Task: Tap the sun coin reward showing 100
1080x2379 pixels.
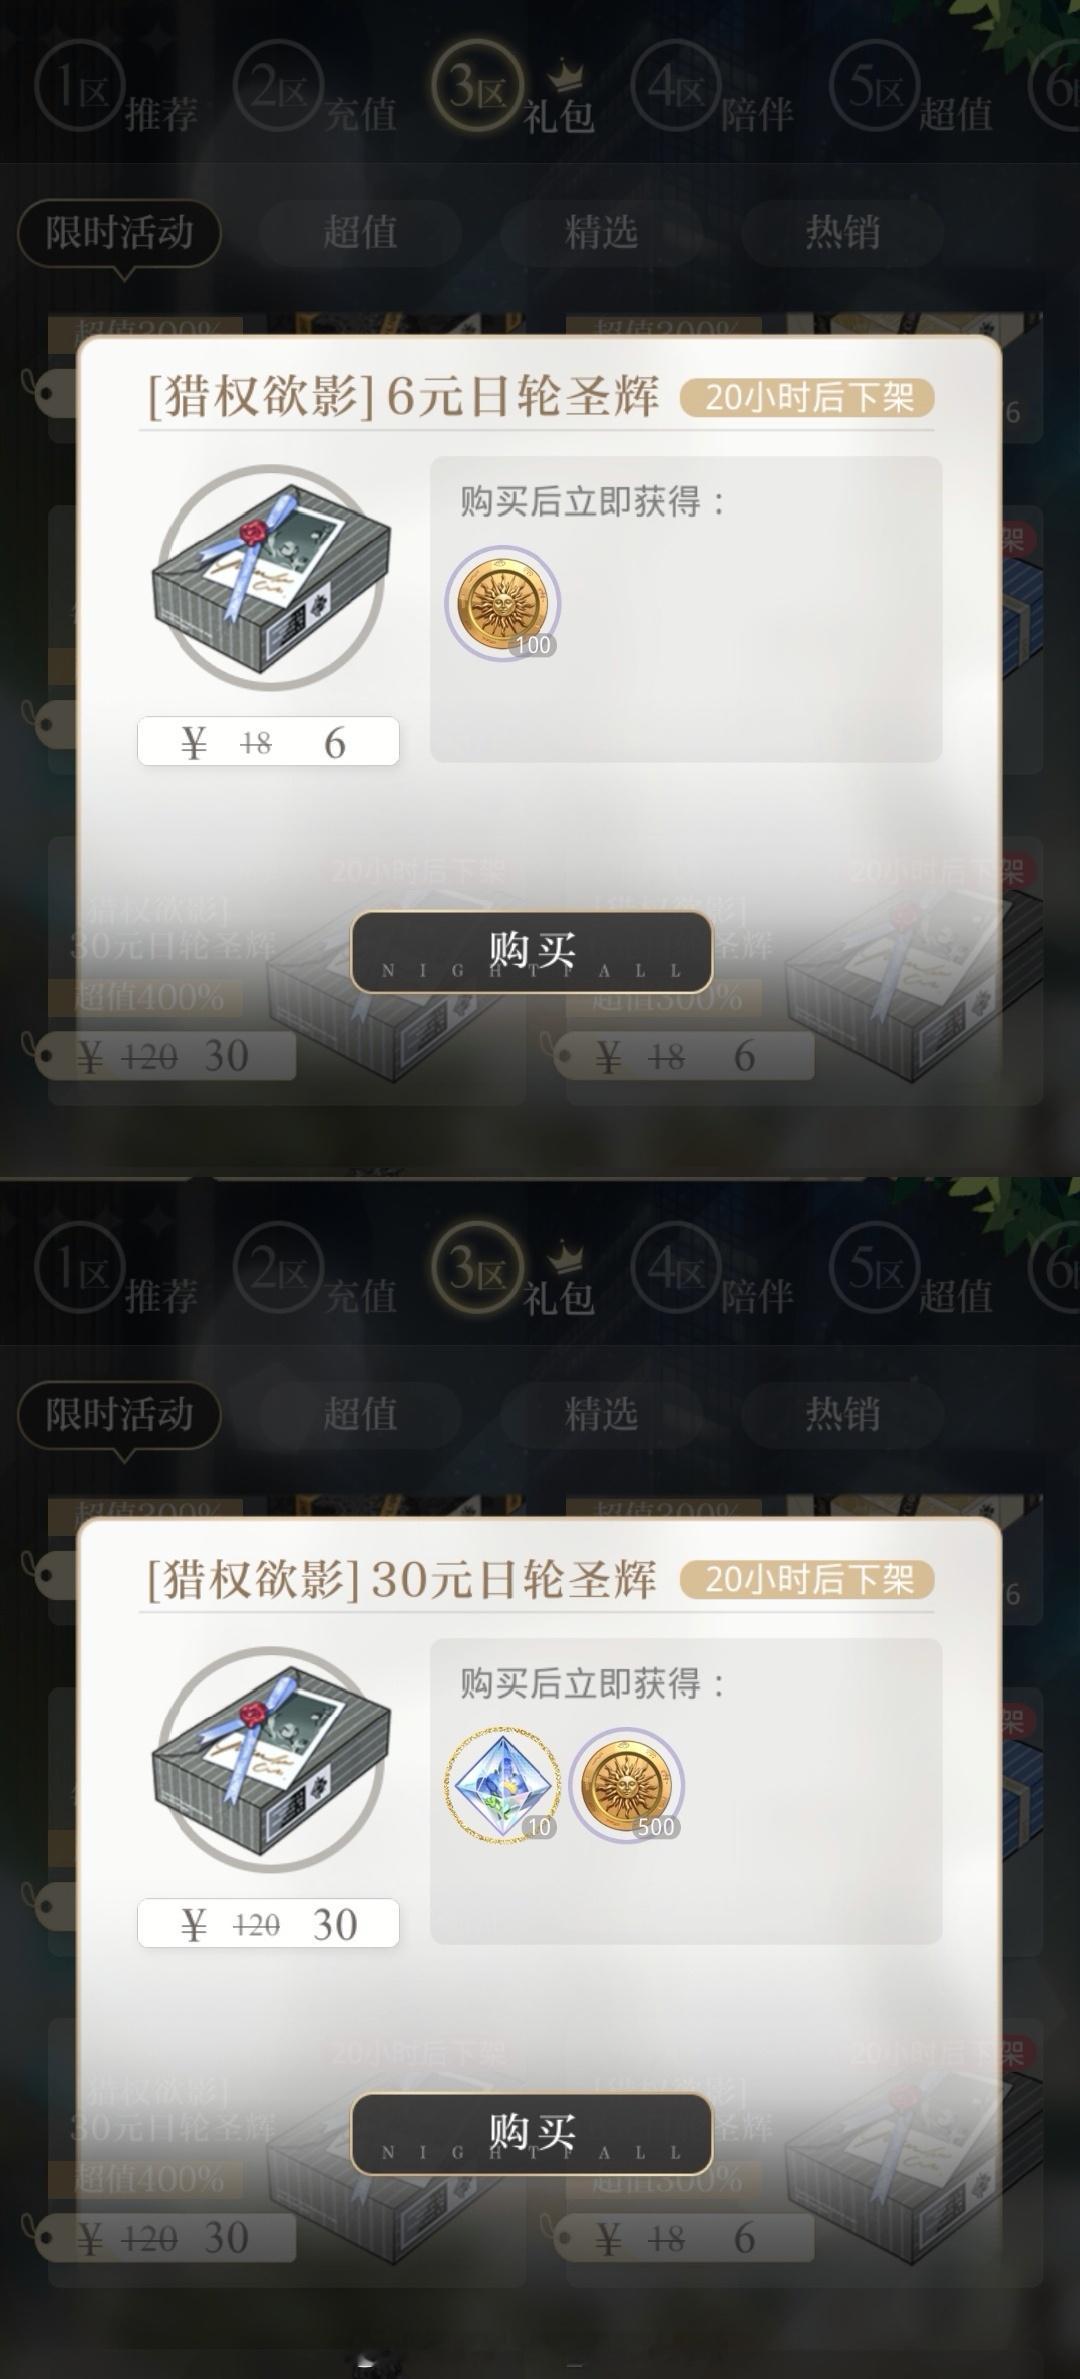Action: 502,603
